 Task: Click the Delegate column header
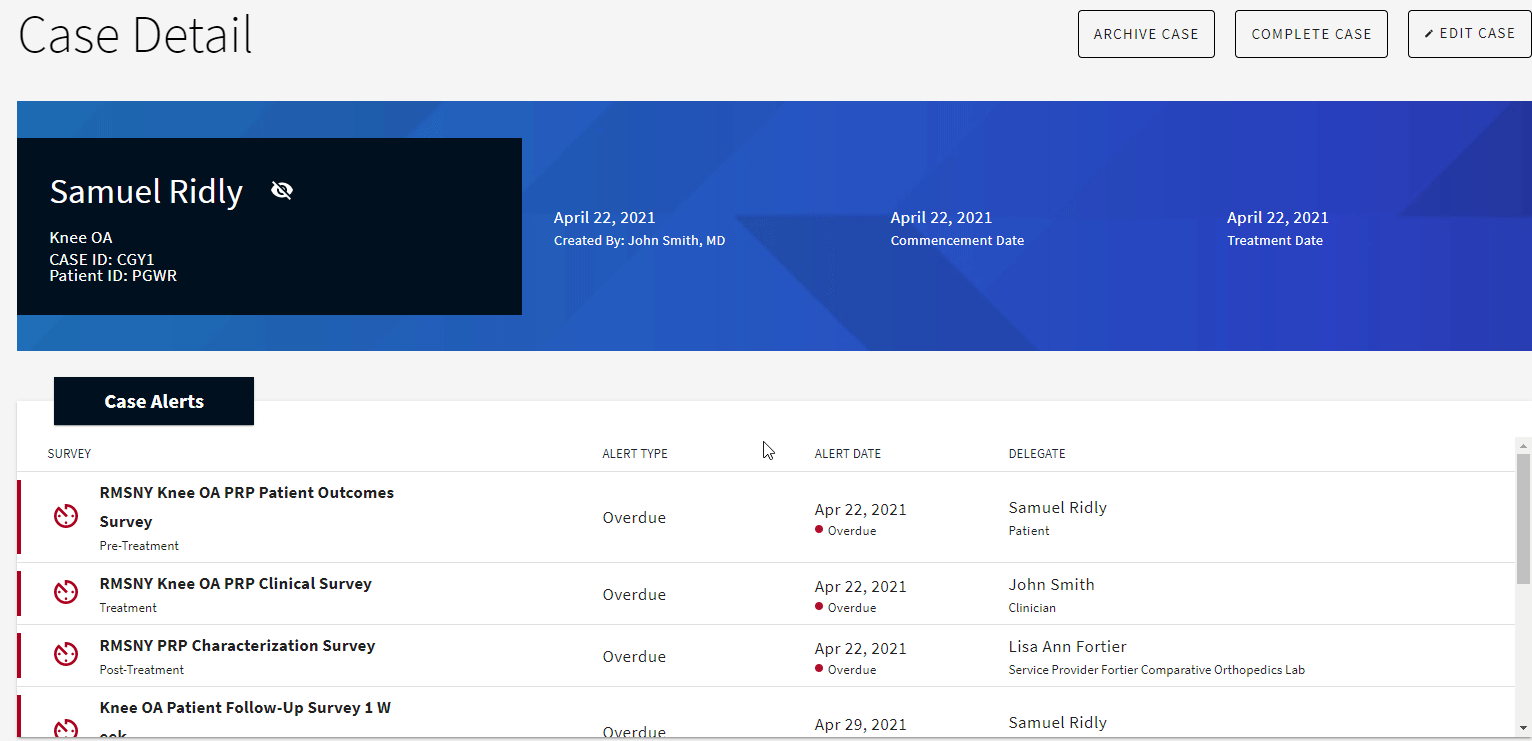(x=1036, y=454)
